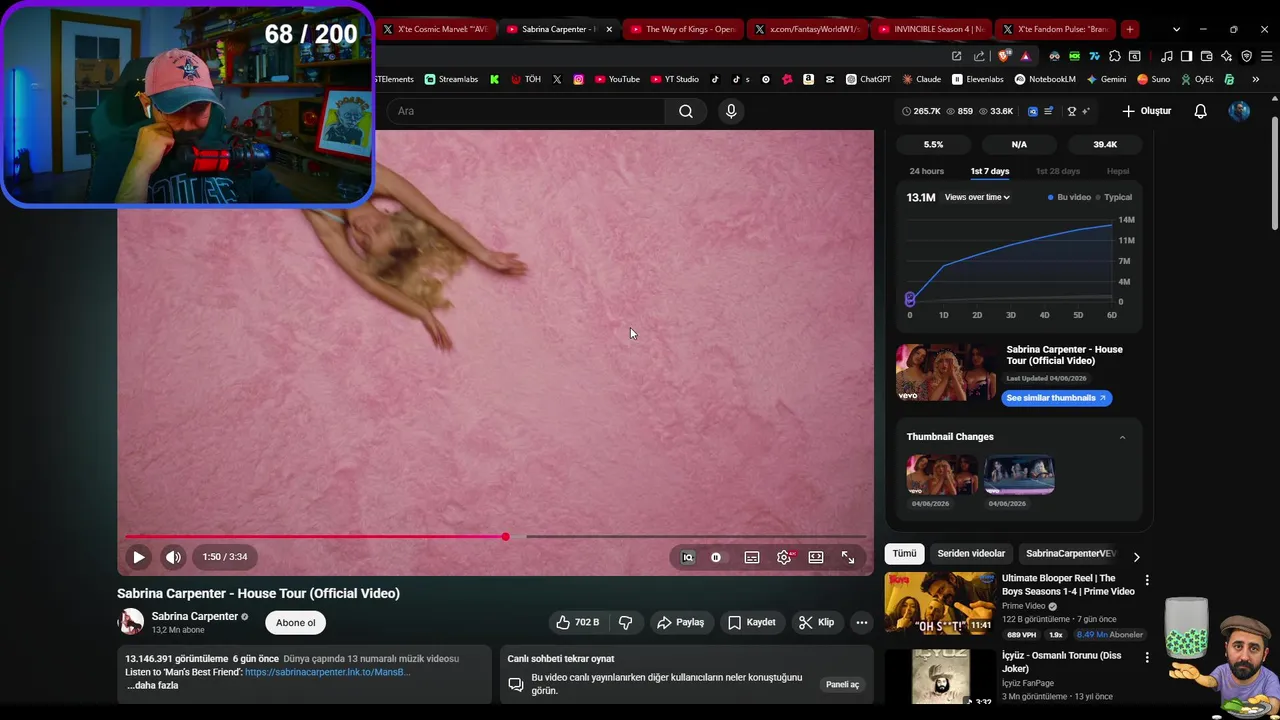The width and height of the screenshot is (1280, 720).
Task: Open the browser hamburger menu
Action: 1266,56
